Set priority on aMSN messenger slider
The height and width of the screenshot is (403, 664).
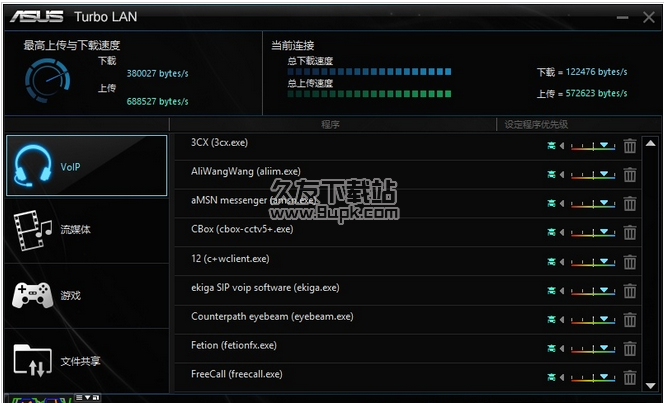coord(593,204)
